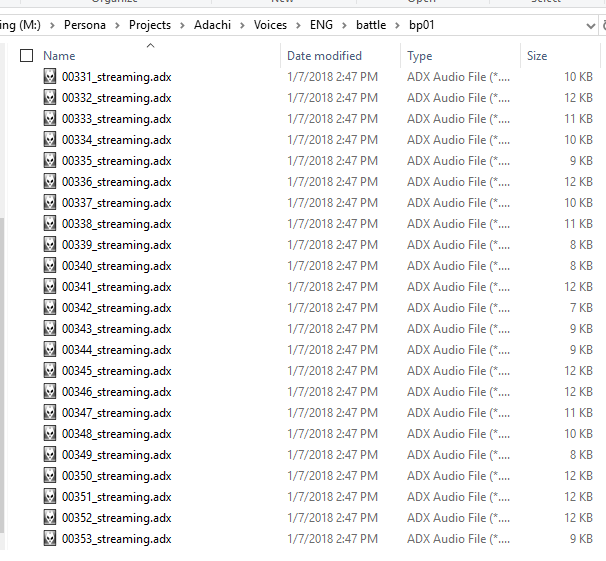Sort files by Date modified column
Image resolution: width=606 pixels, height=561 pixels.
324,56
